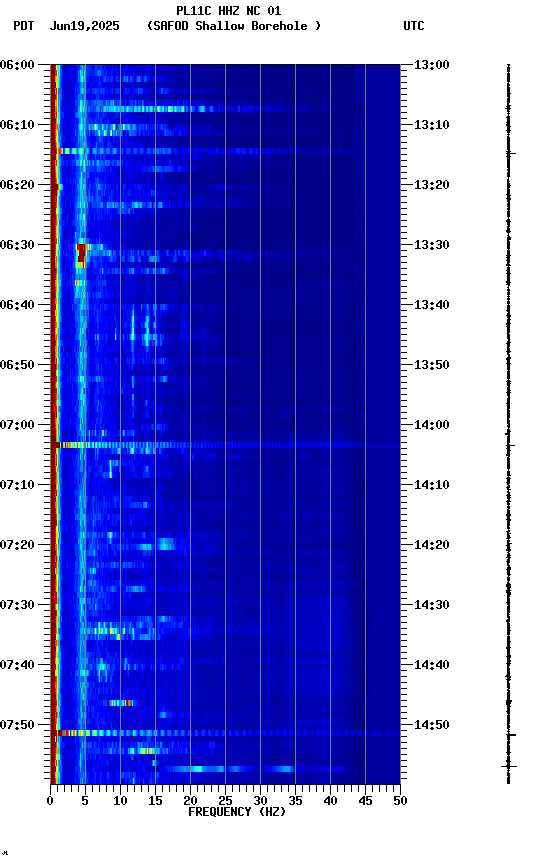Image resolution: width=552 pixels, height=864 pixels.
Task: Click the 'PDT' timezone label
Action: [x=23, y=26]
